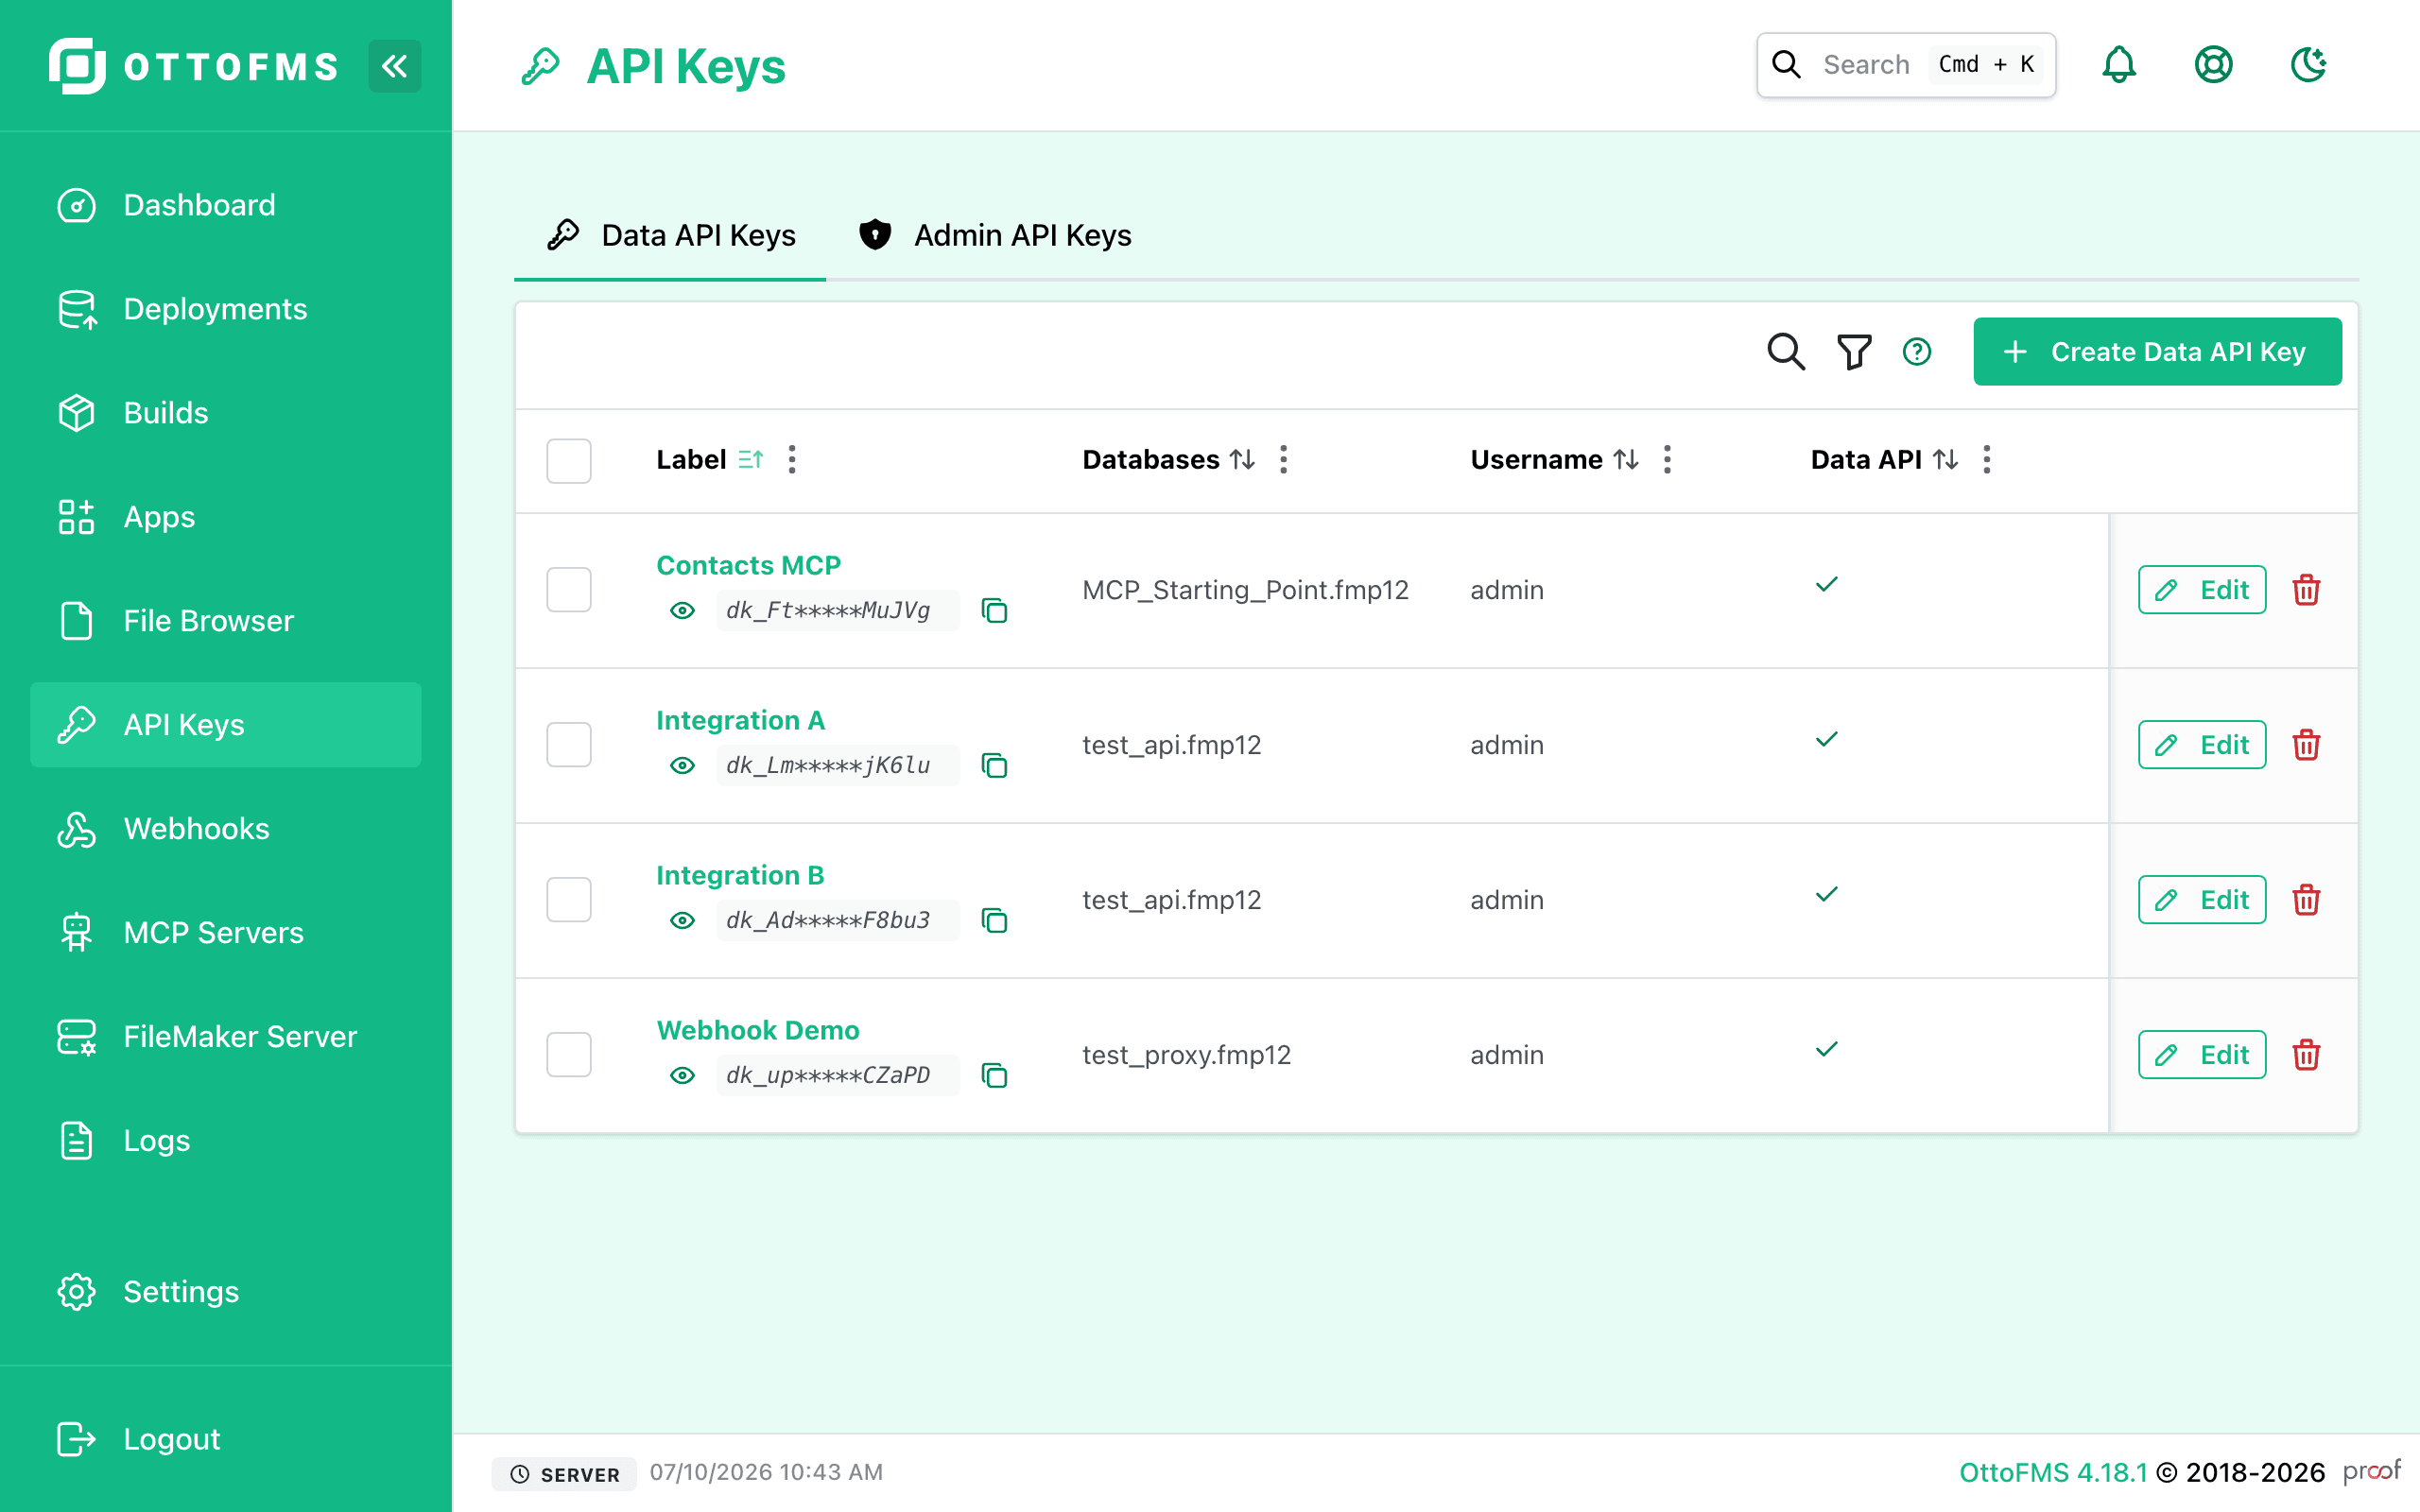Edit the Integration B key

tap(2202, 900)
